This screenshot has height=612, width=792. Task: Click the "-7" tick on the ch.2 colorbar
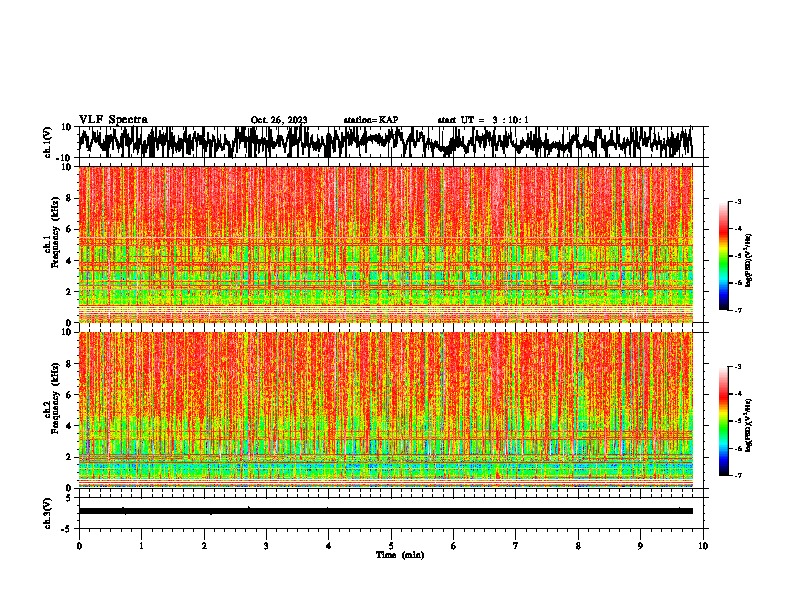[x=737, y=475]
